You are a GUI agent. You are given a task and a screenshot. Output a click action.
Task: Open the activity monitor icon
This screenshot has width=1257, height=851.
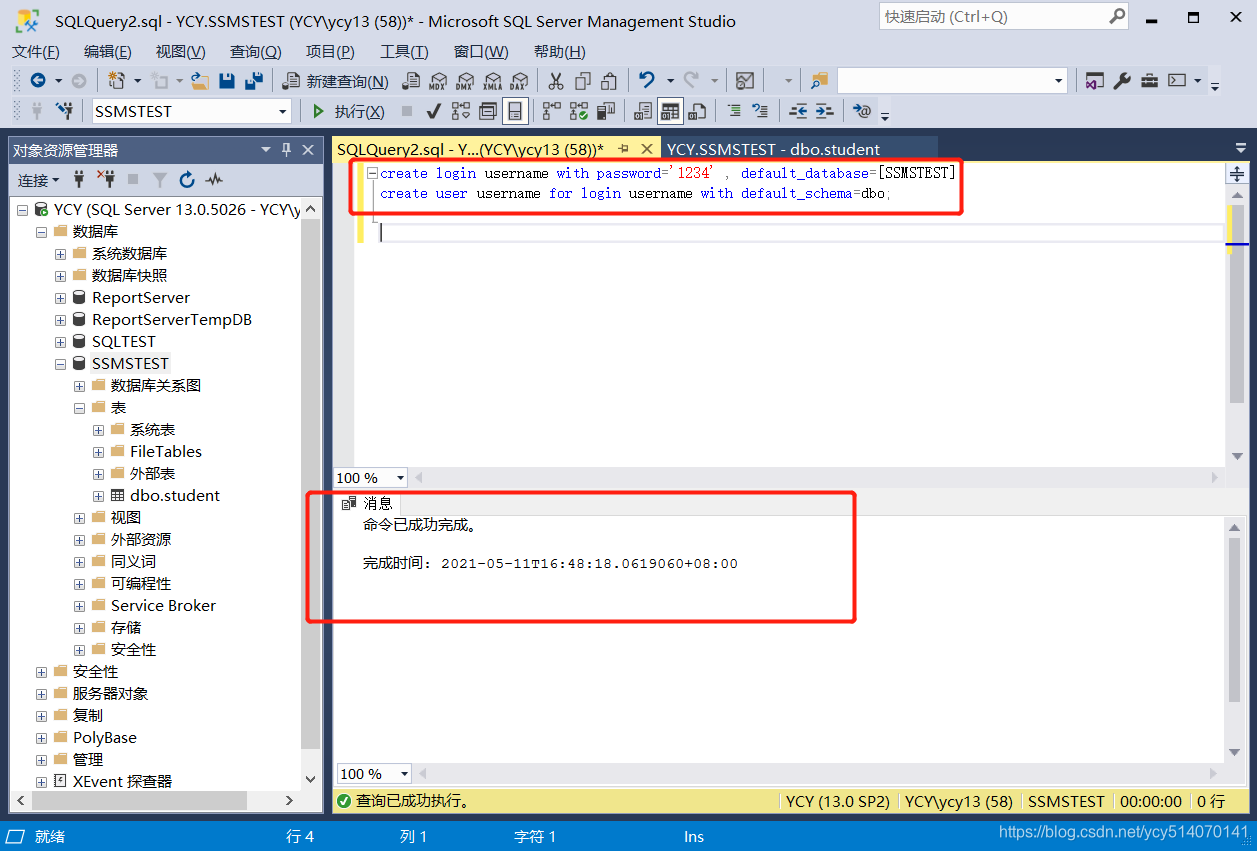(x=745, y=81)
